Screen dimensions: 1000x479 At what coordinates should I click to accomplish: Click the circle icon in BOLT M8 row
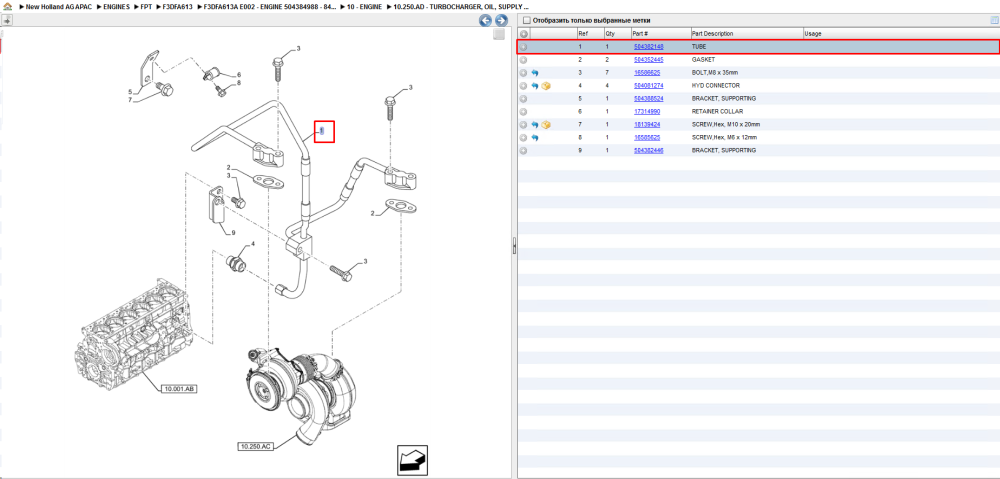524,73
